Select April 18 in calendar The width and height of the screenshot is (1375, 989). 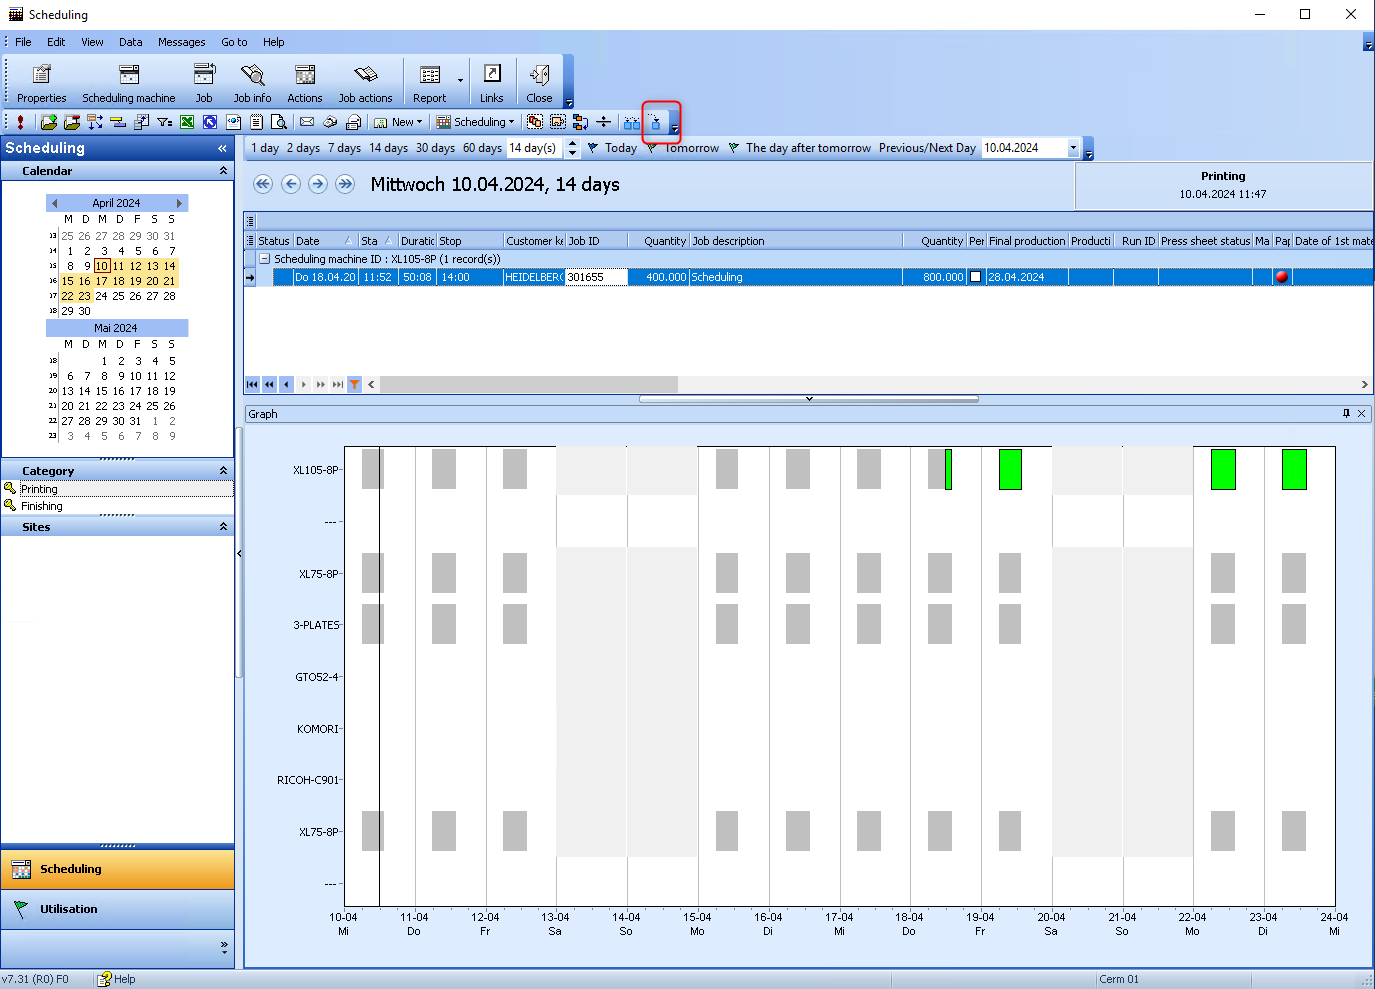[118, 281]
